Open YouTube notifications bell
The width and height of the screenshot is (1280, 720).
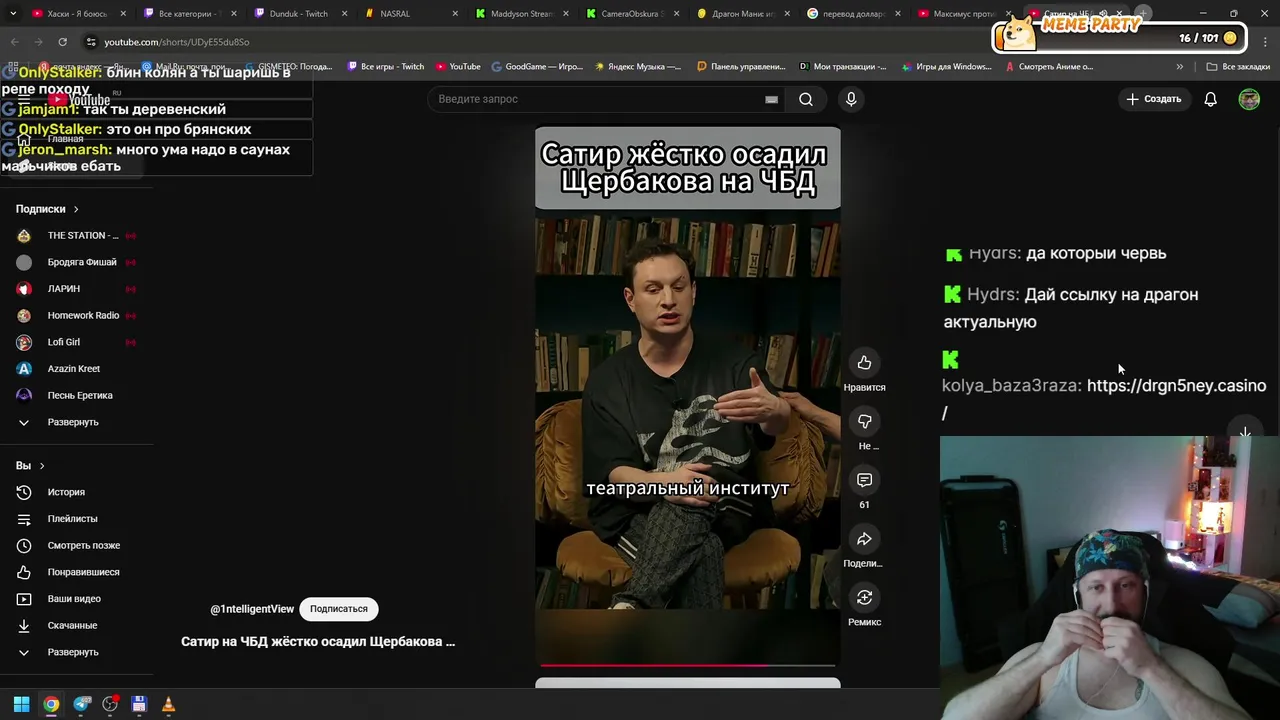click(x=1210, y=99)
